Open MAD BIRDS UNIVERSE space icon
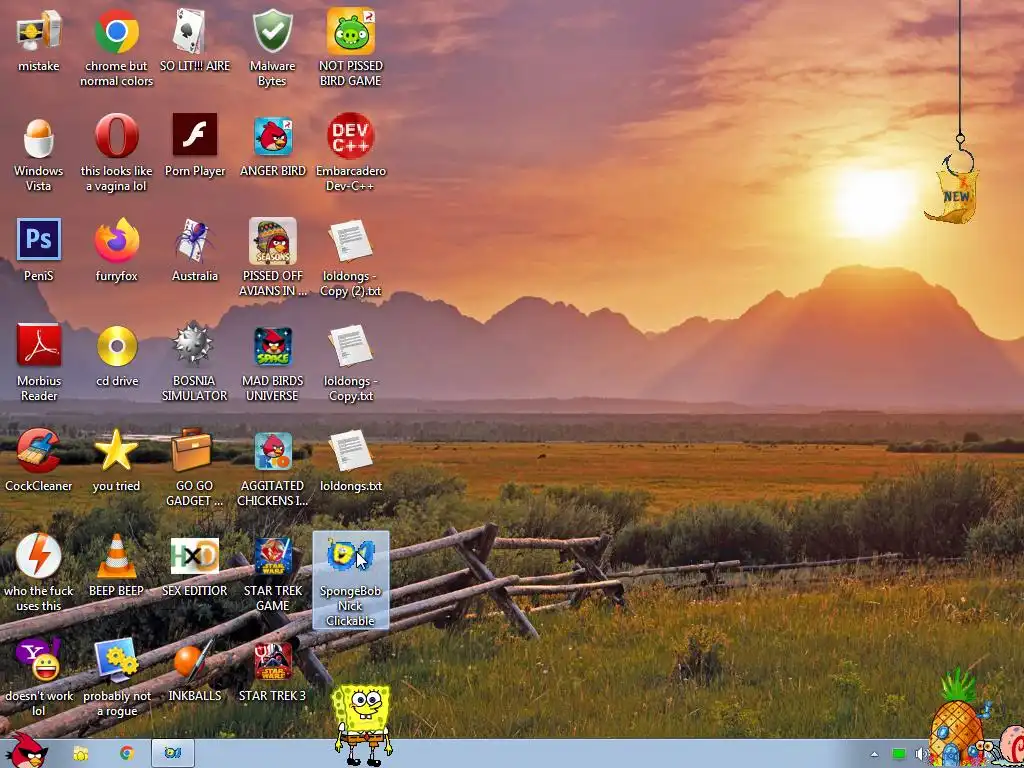The image size is (1024, 768). coord(273,347)
